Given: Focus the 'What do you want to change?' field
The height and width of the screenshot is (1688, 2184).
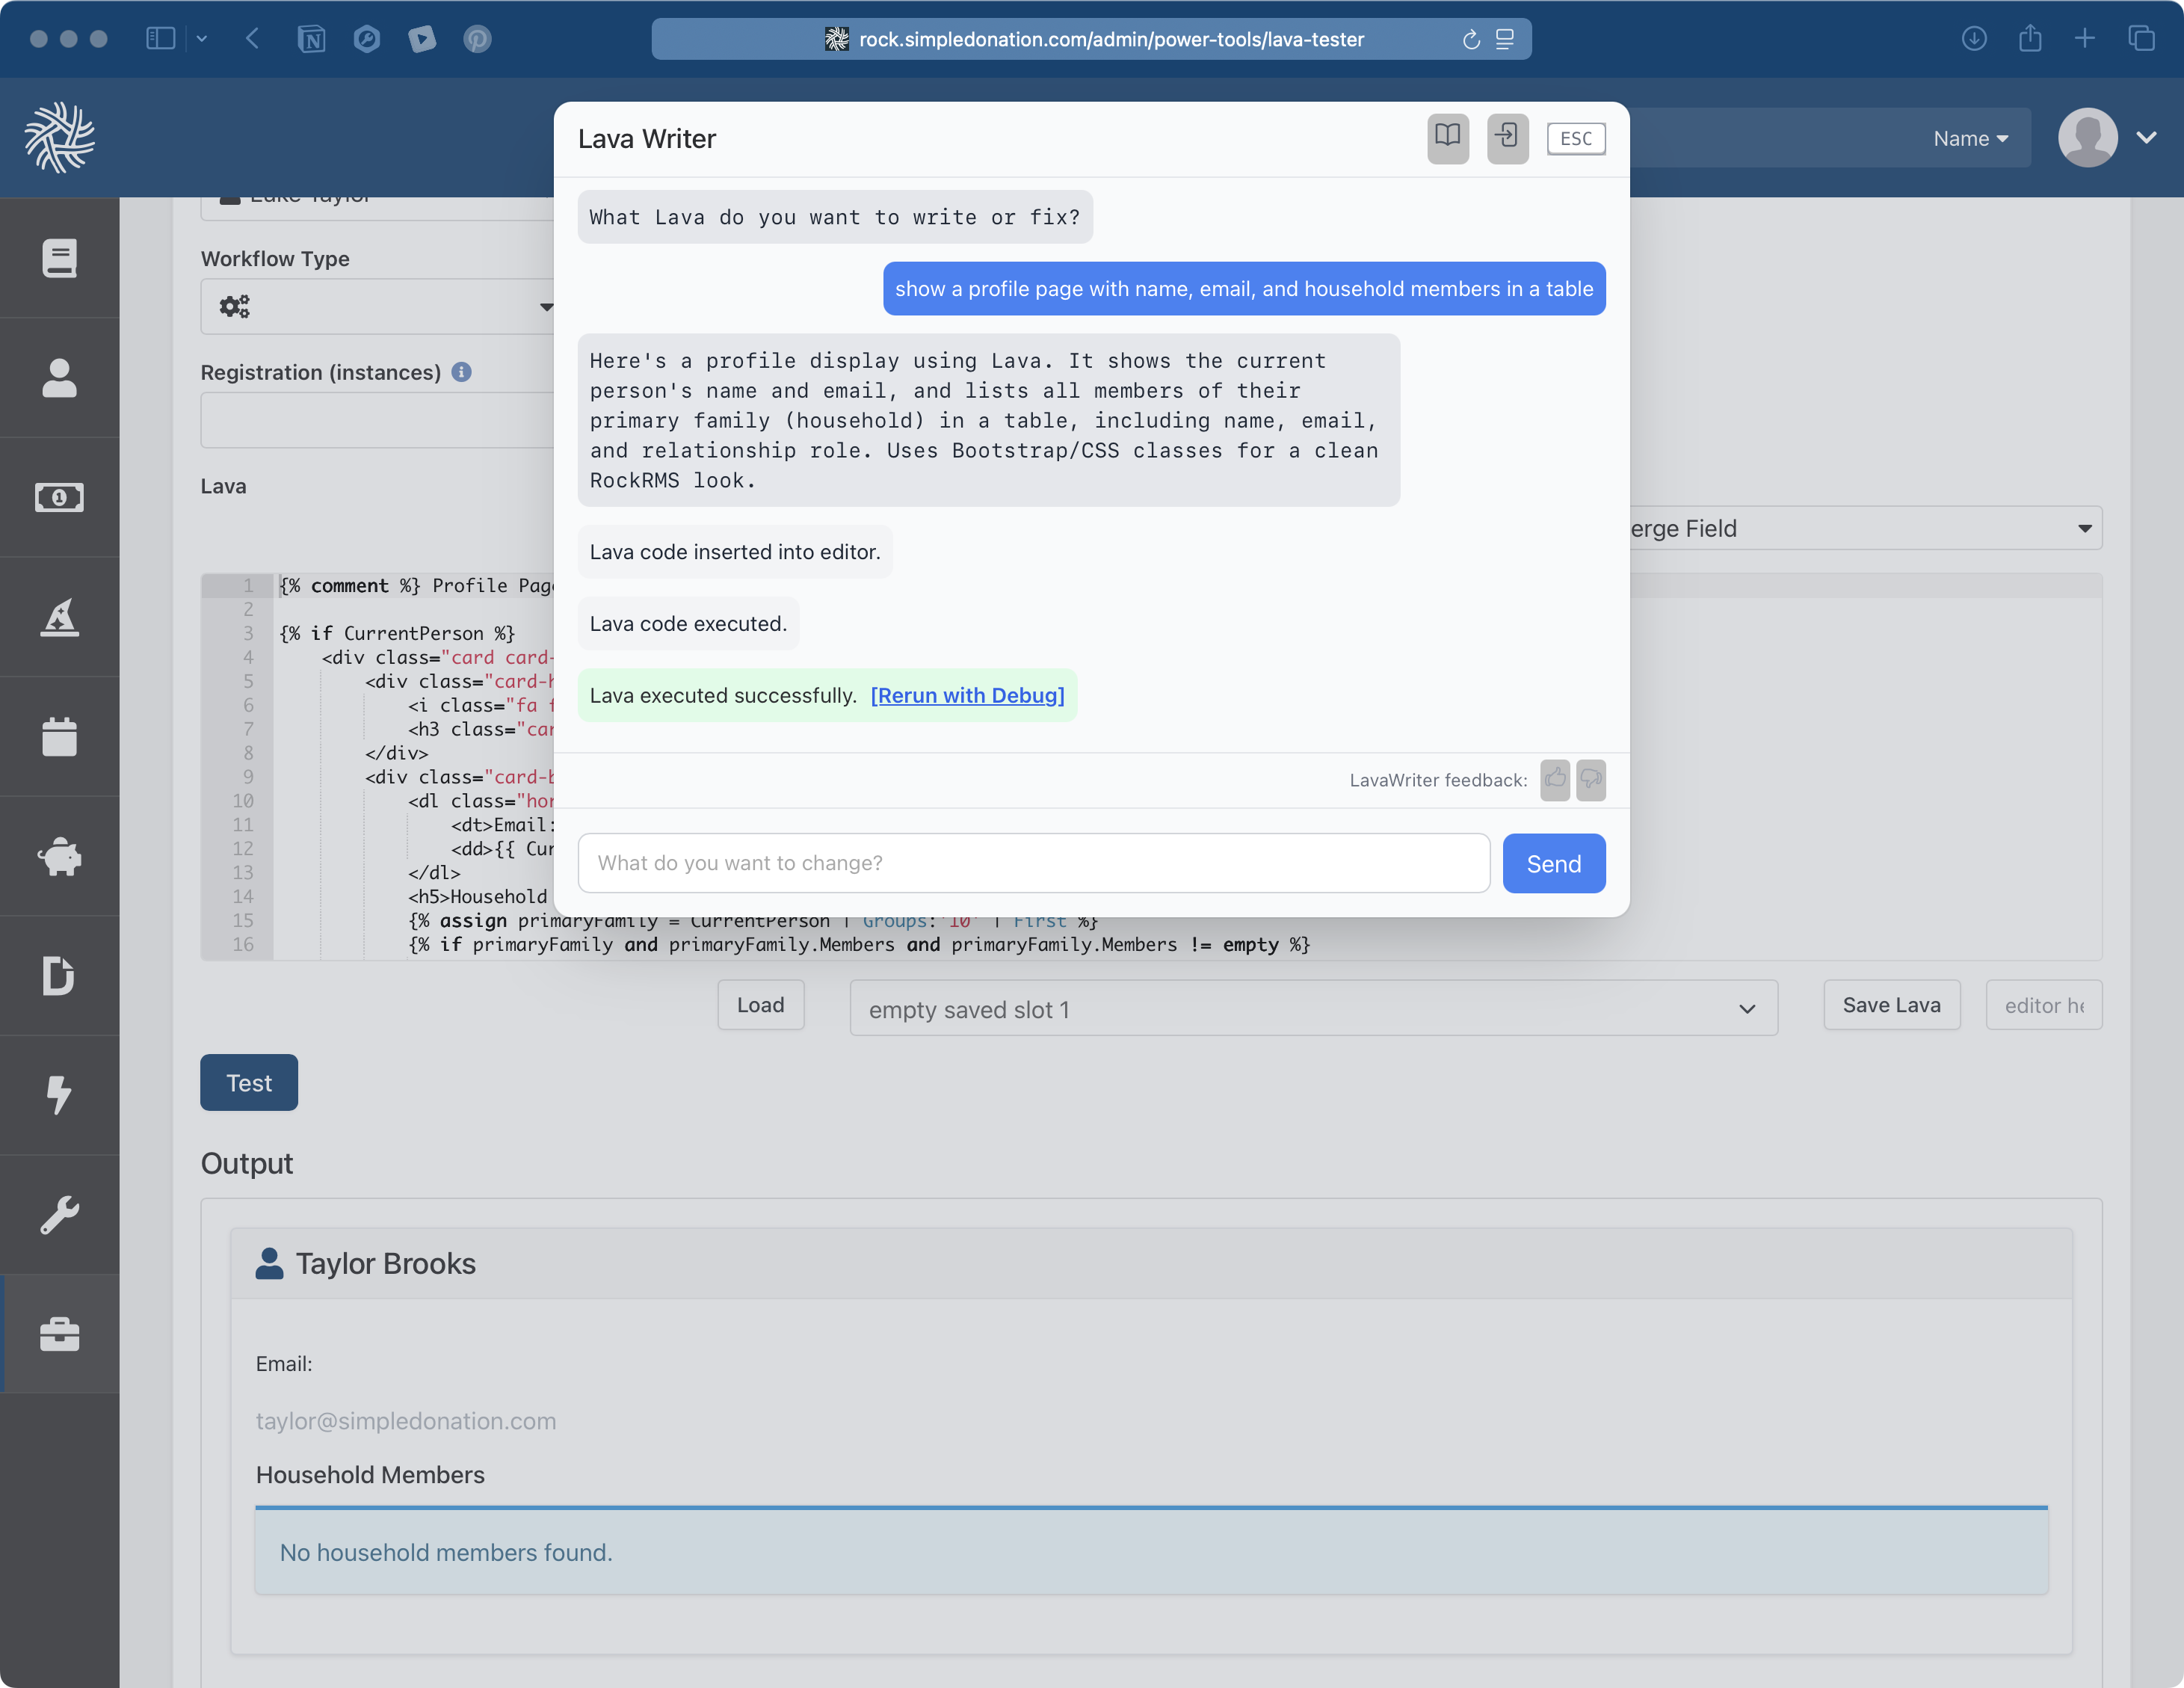Looking at the screenshot, I should point(1033,863).
